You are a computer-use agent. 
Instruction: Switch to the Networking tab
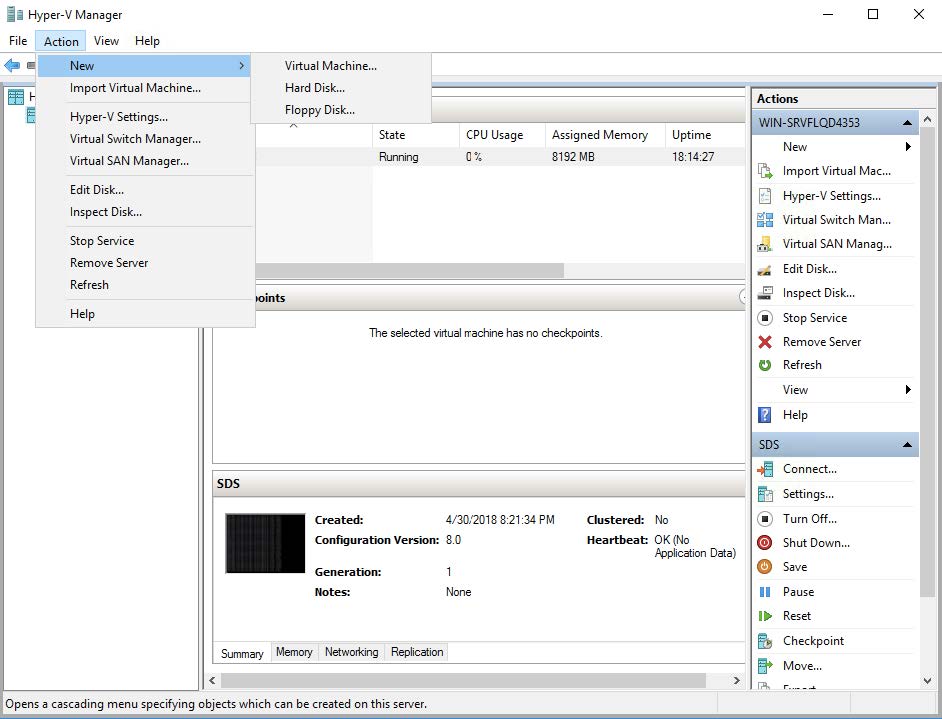tap(351, 652)
